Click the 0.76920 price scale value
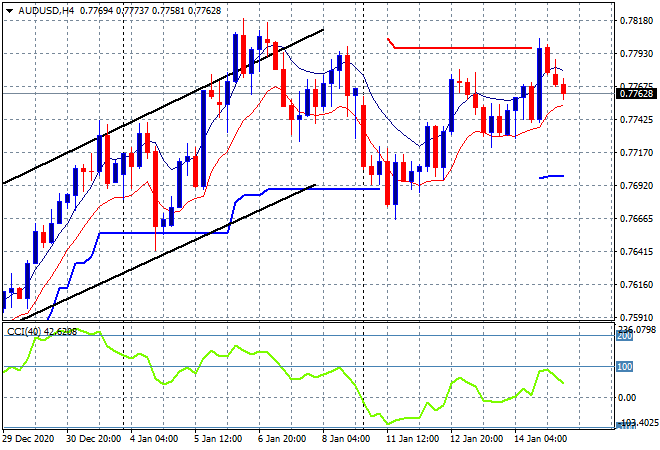This screenshot has height=450, width=660. point(636,186)
